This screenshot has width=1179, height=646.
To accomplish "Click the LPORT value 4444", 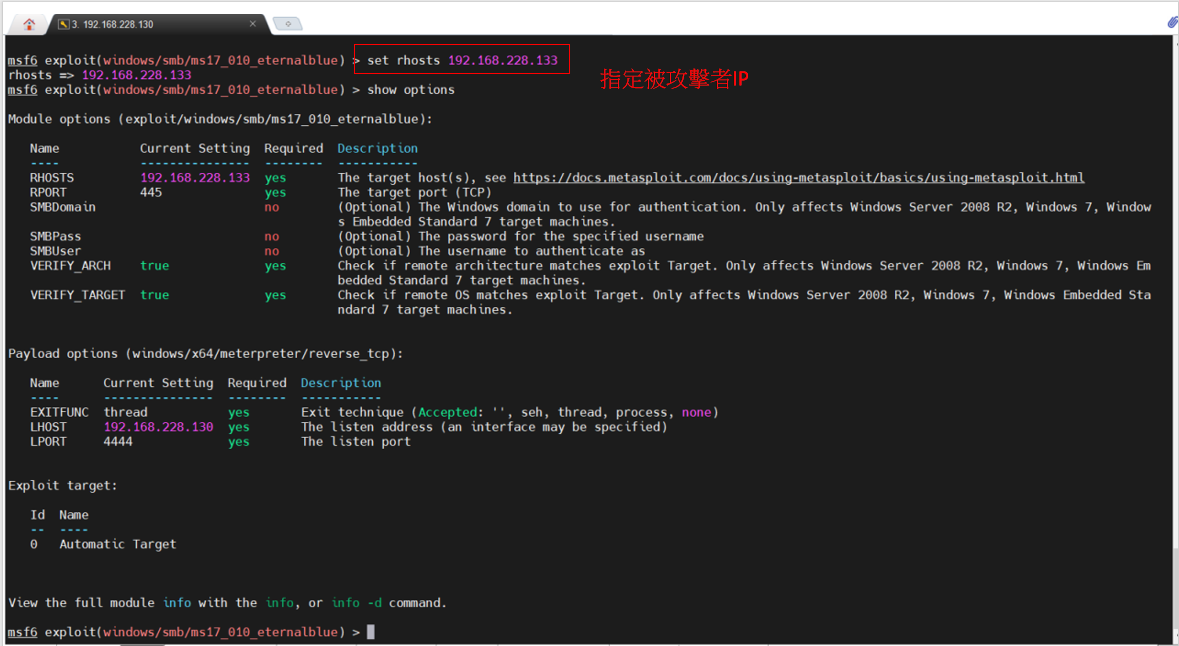I will pyautogui.click(x=118, y=441).
